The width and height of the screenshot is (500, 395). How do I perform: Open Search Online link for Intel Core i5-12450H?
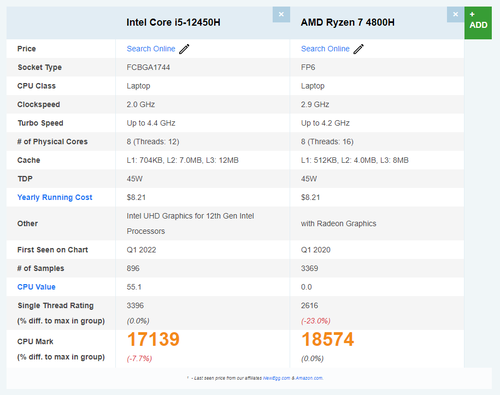(151, 49)
